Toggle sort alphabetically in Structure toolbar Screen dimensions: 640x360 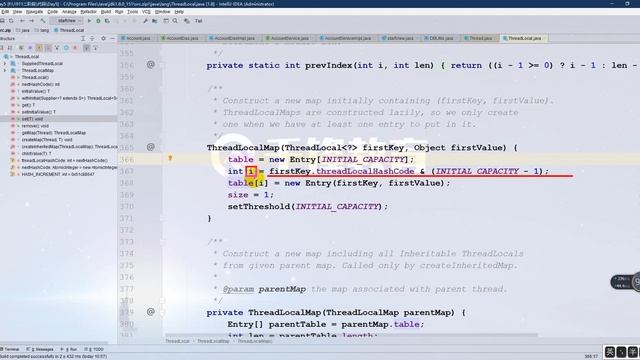click(10, 48)
